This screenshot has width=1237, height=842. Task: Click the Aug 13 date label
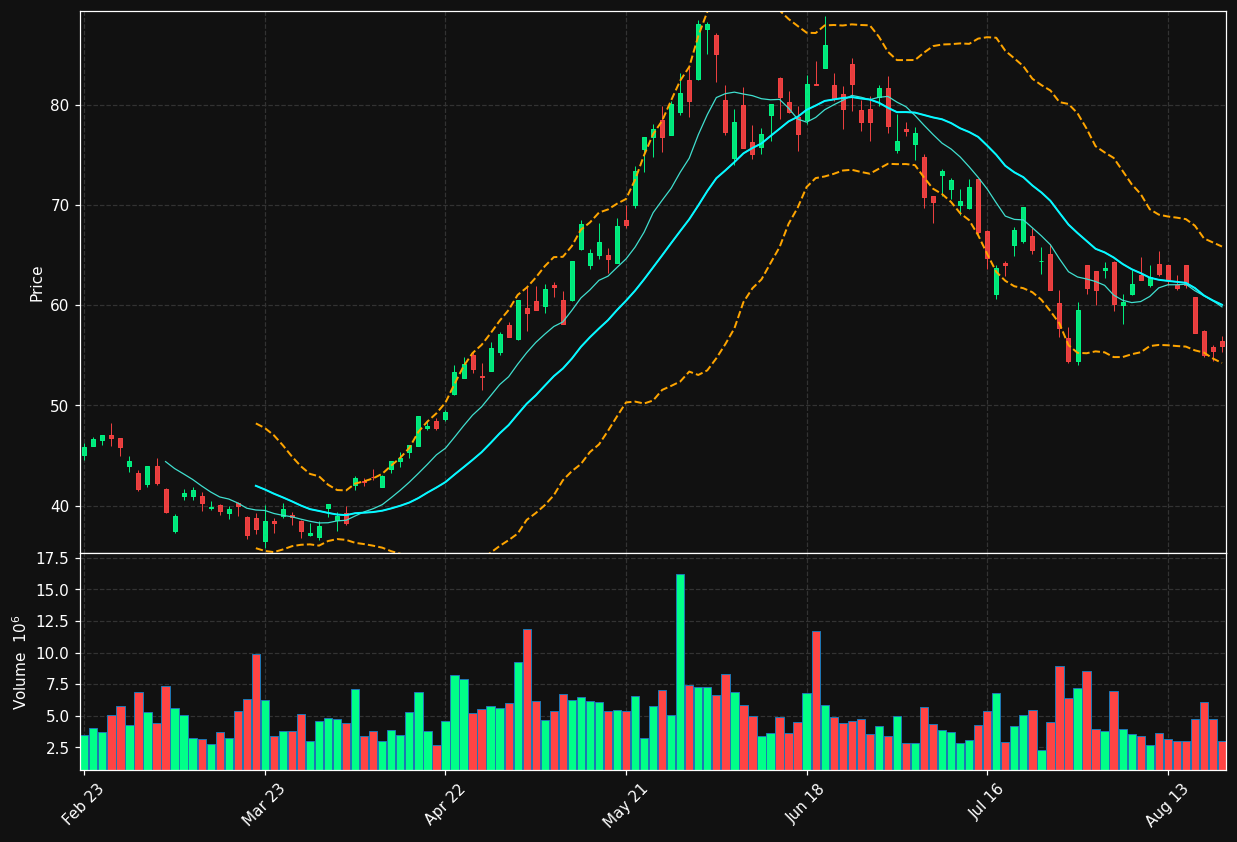(x=1165, y=805)
